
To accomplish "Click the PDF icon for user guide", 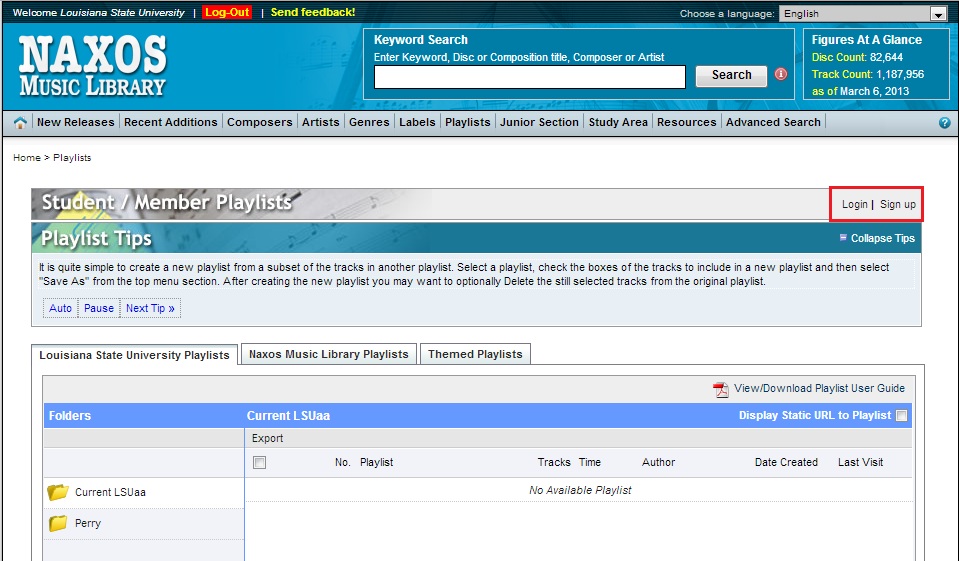I will (721, 389).
